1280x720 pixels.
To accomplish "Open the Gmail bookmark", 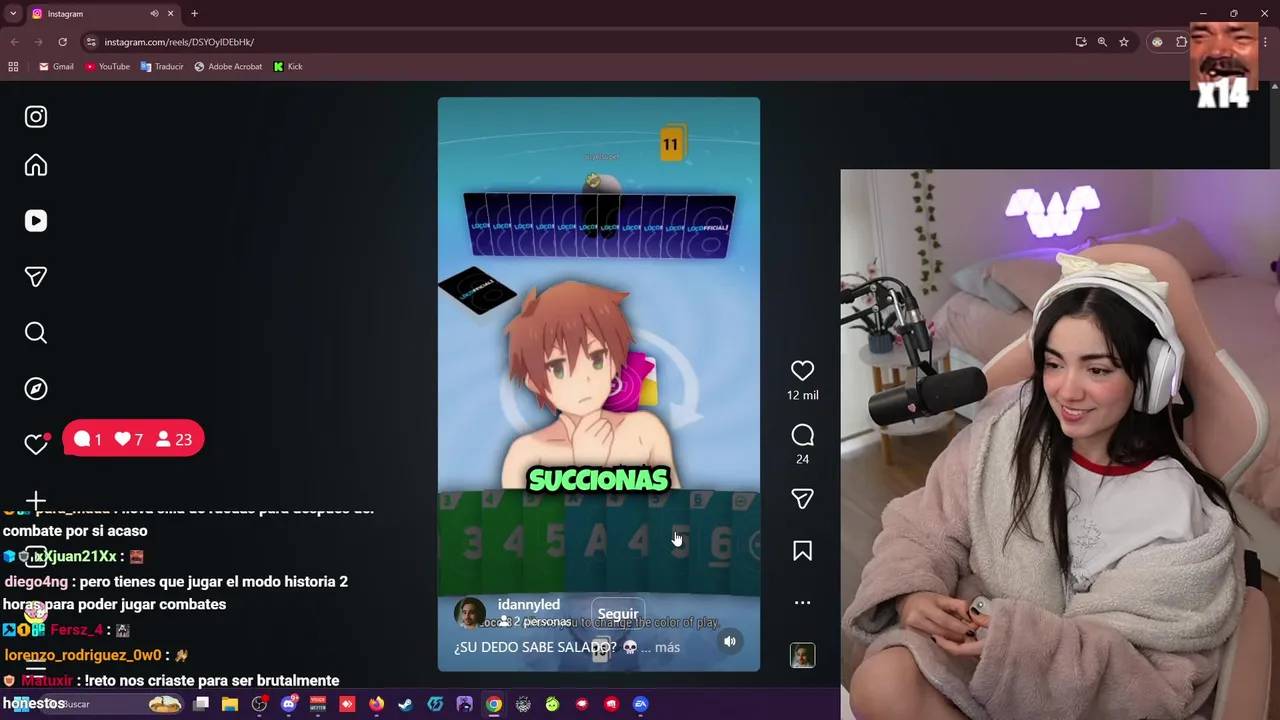I will point(56,67).
